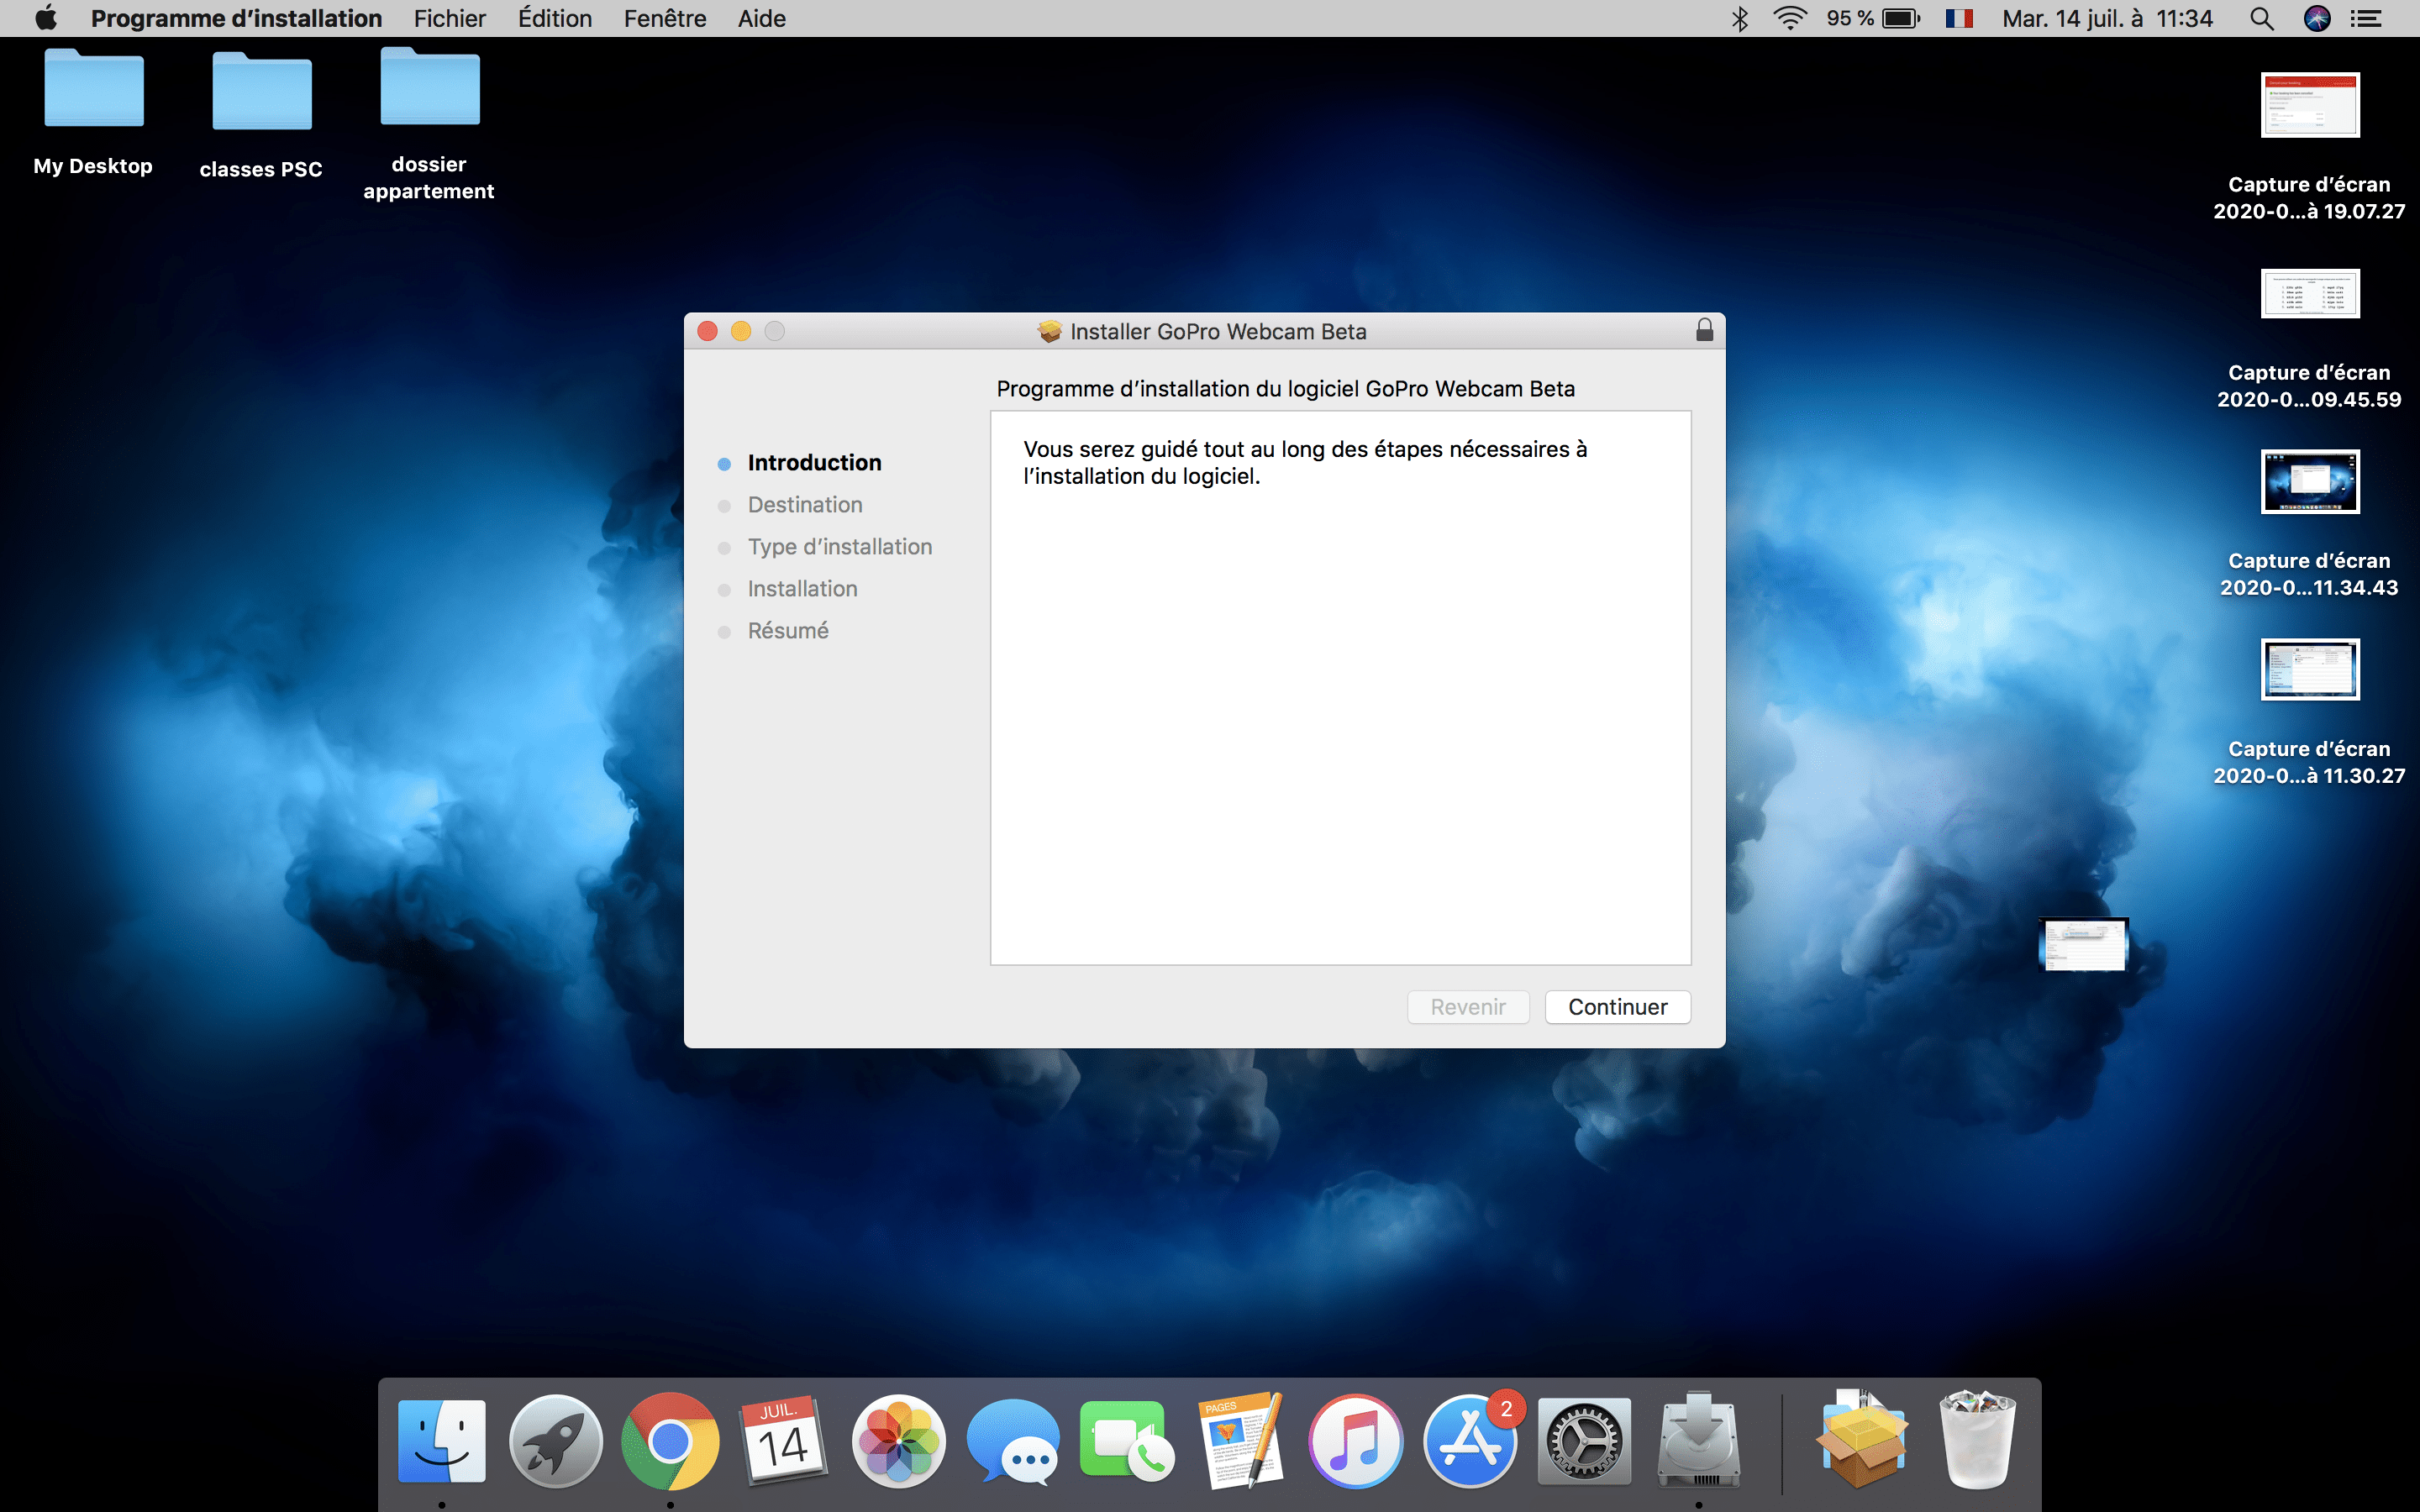Click Revenir to go back in installer
2420x1512 pixels.
1467,1005
